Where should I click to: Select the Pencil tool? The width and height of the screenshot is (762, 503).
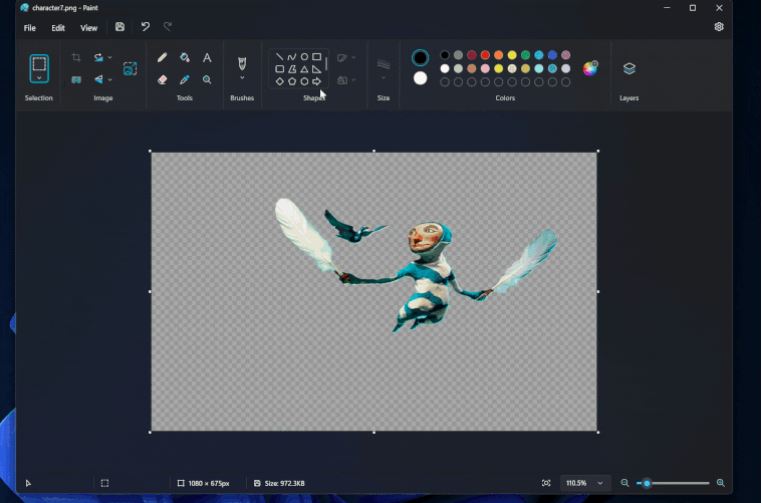click(162, 57)
